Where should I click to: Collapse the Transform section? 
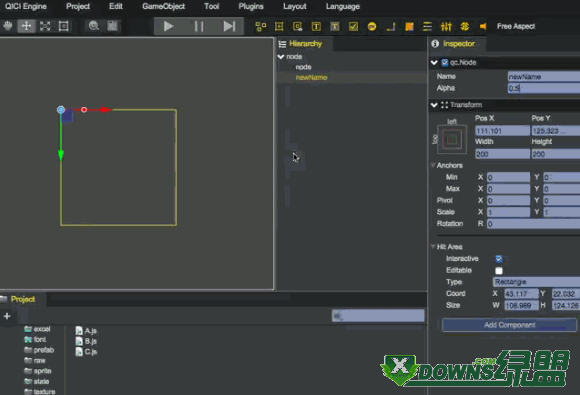click(434, 105)
